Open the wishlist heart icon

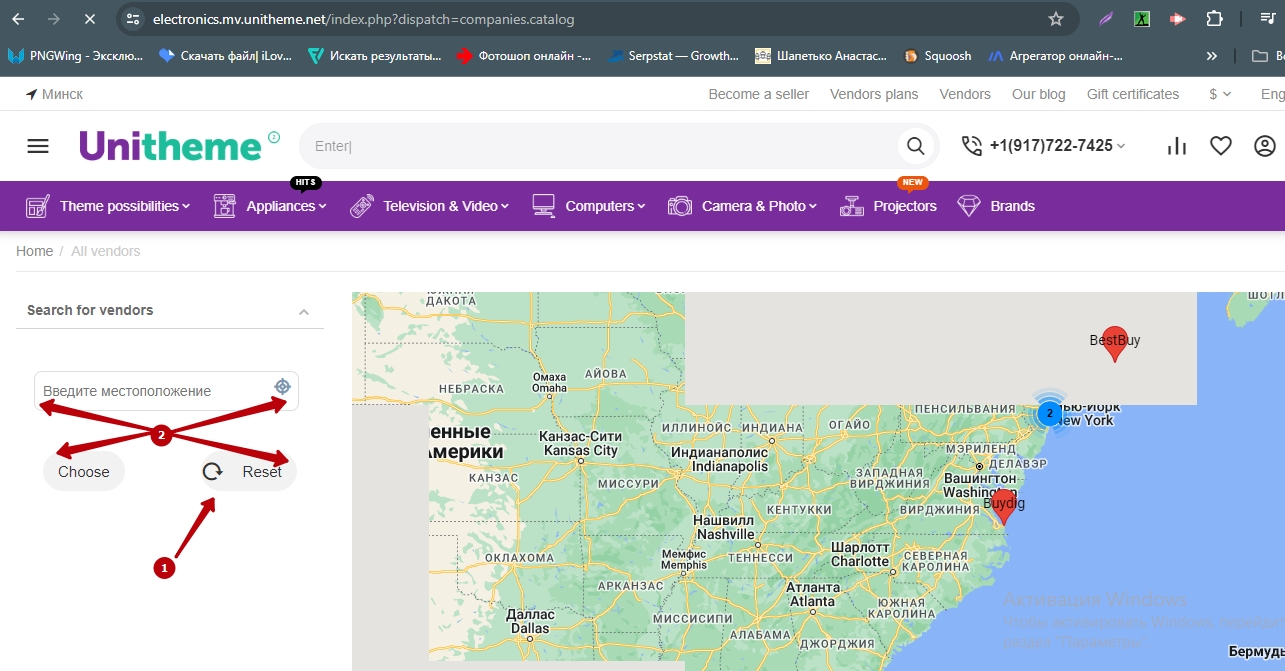point(1220,146)
